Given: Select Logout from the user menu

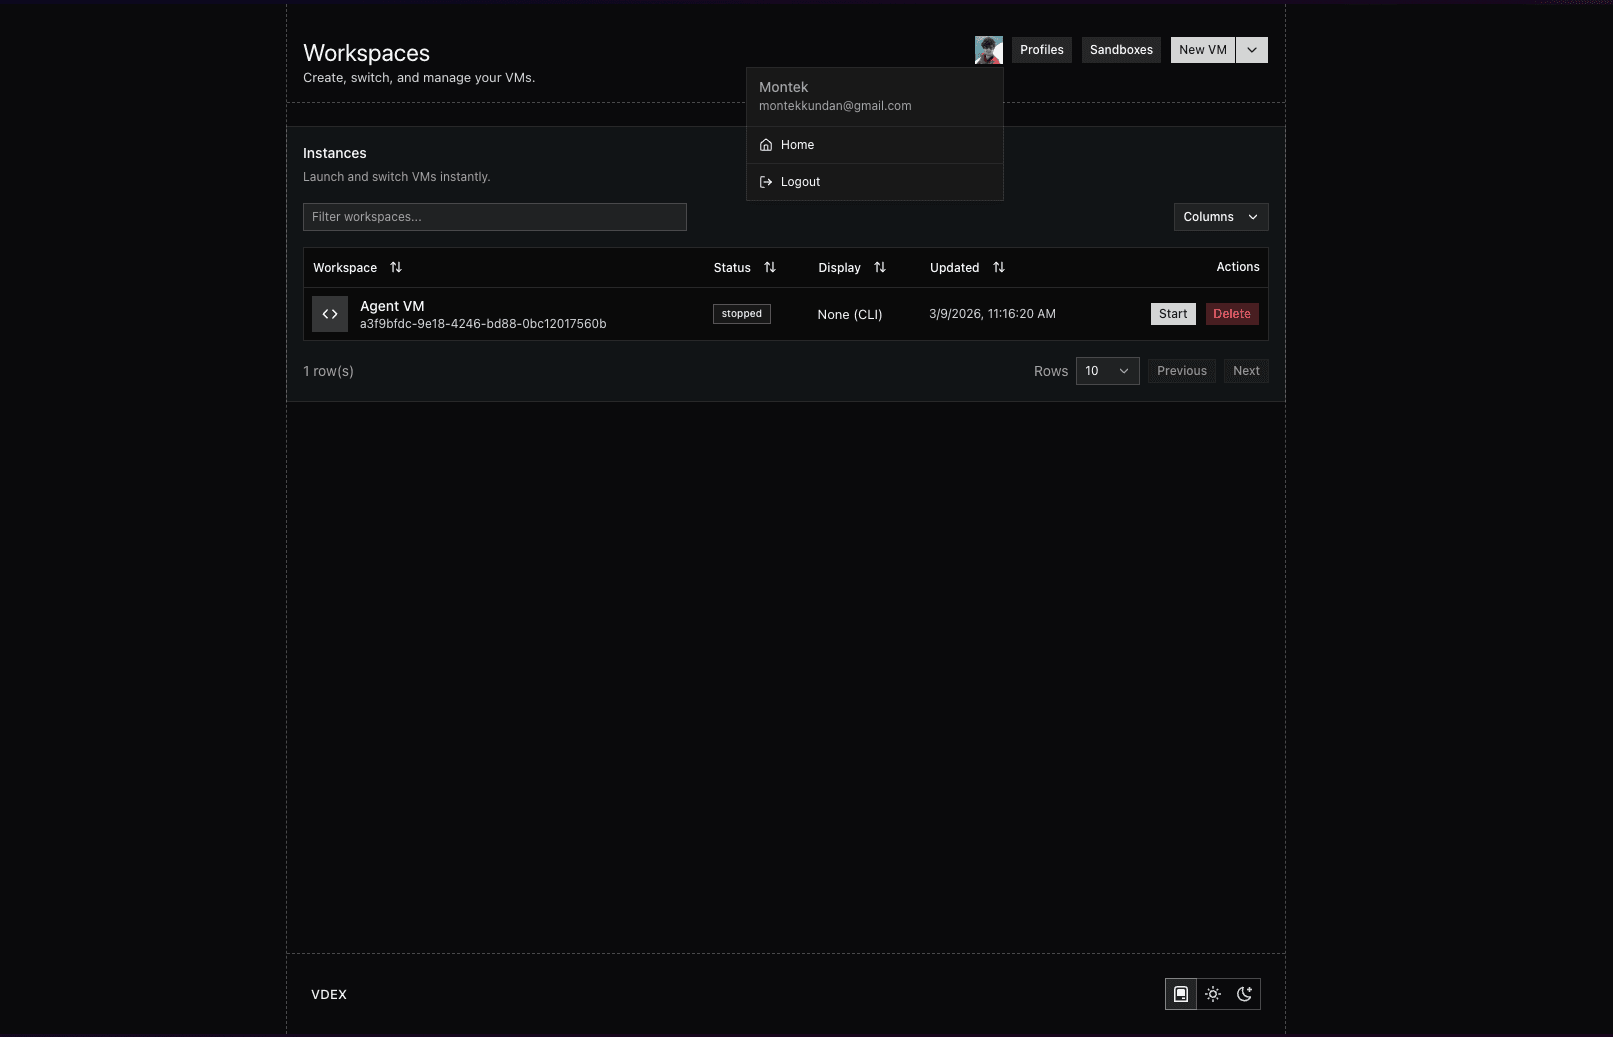Looking at the screenshot, I should (800, 182).
